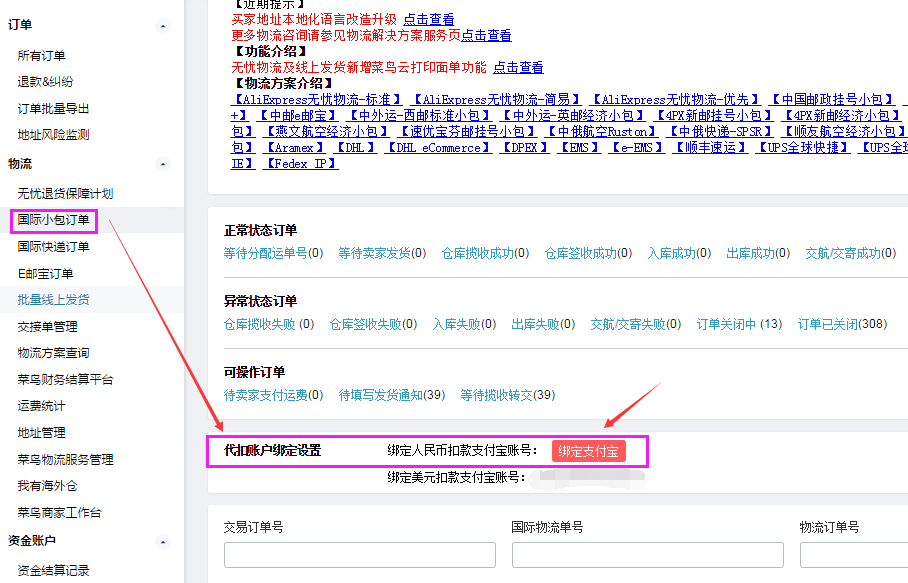This screenshot has height=583, width=908.
Task: Filter by 待填写发货通知(39)
Action: click(392, 395)
